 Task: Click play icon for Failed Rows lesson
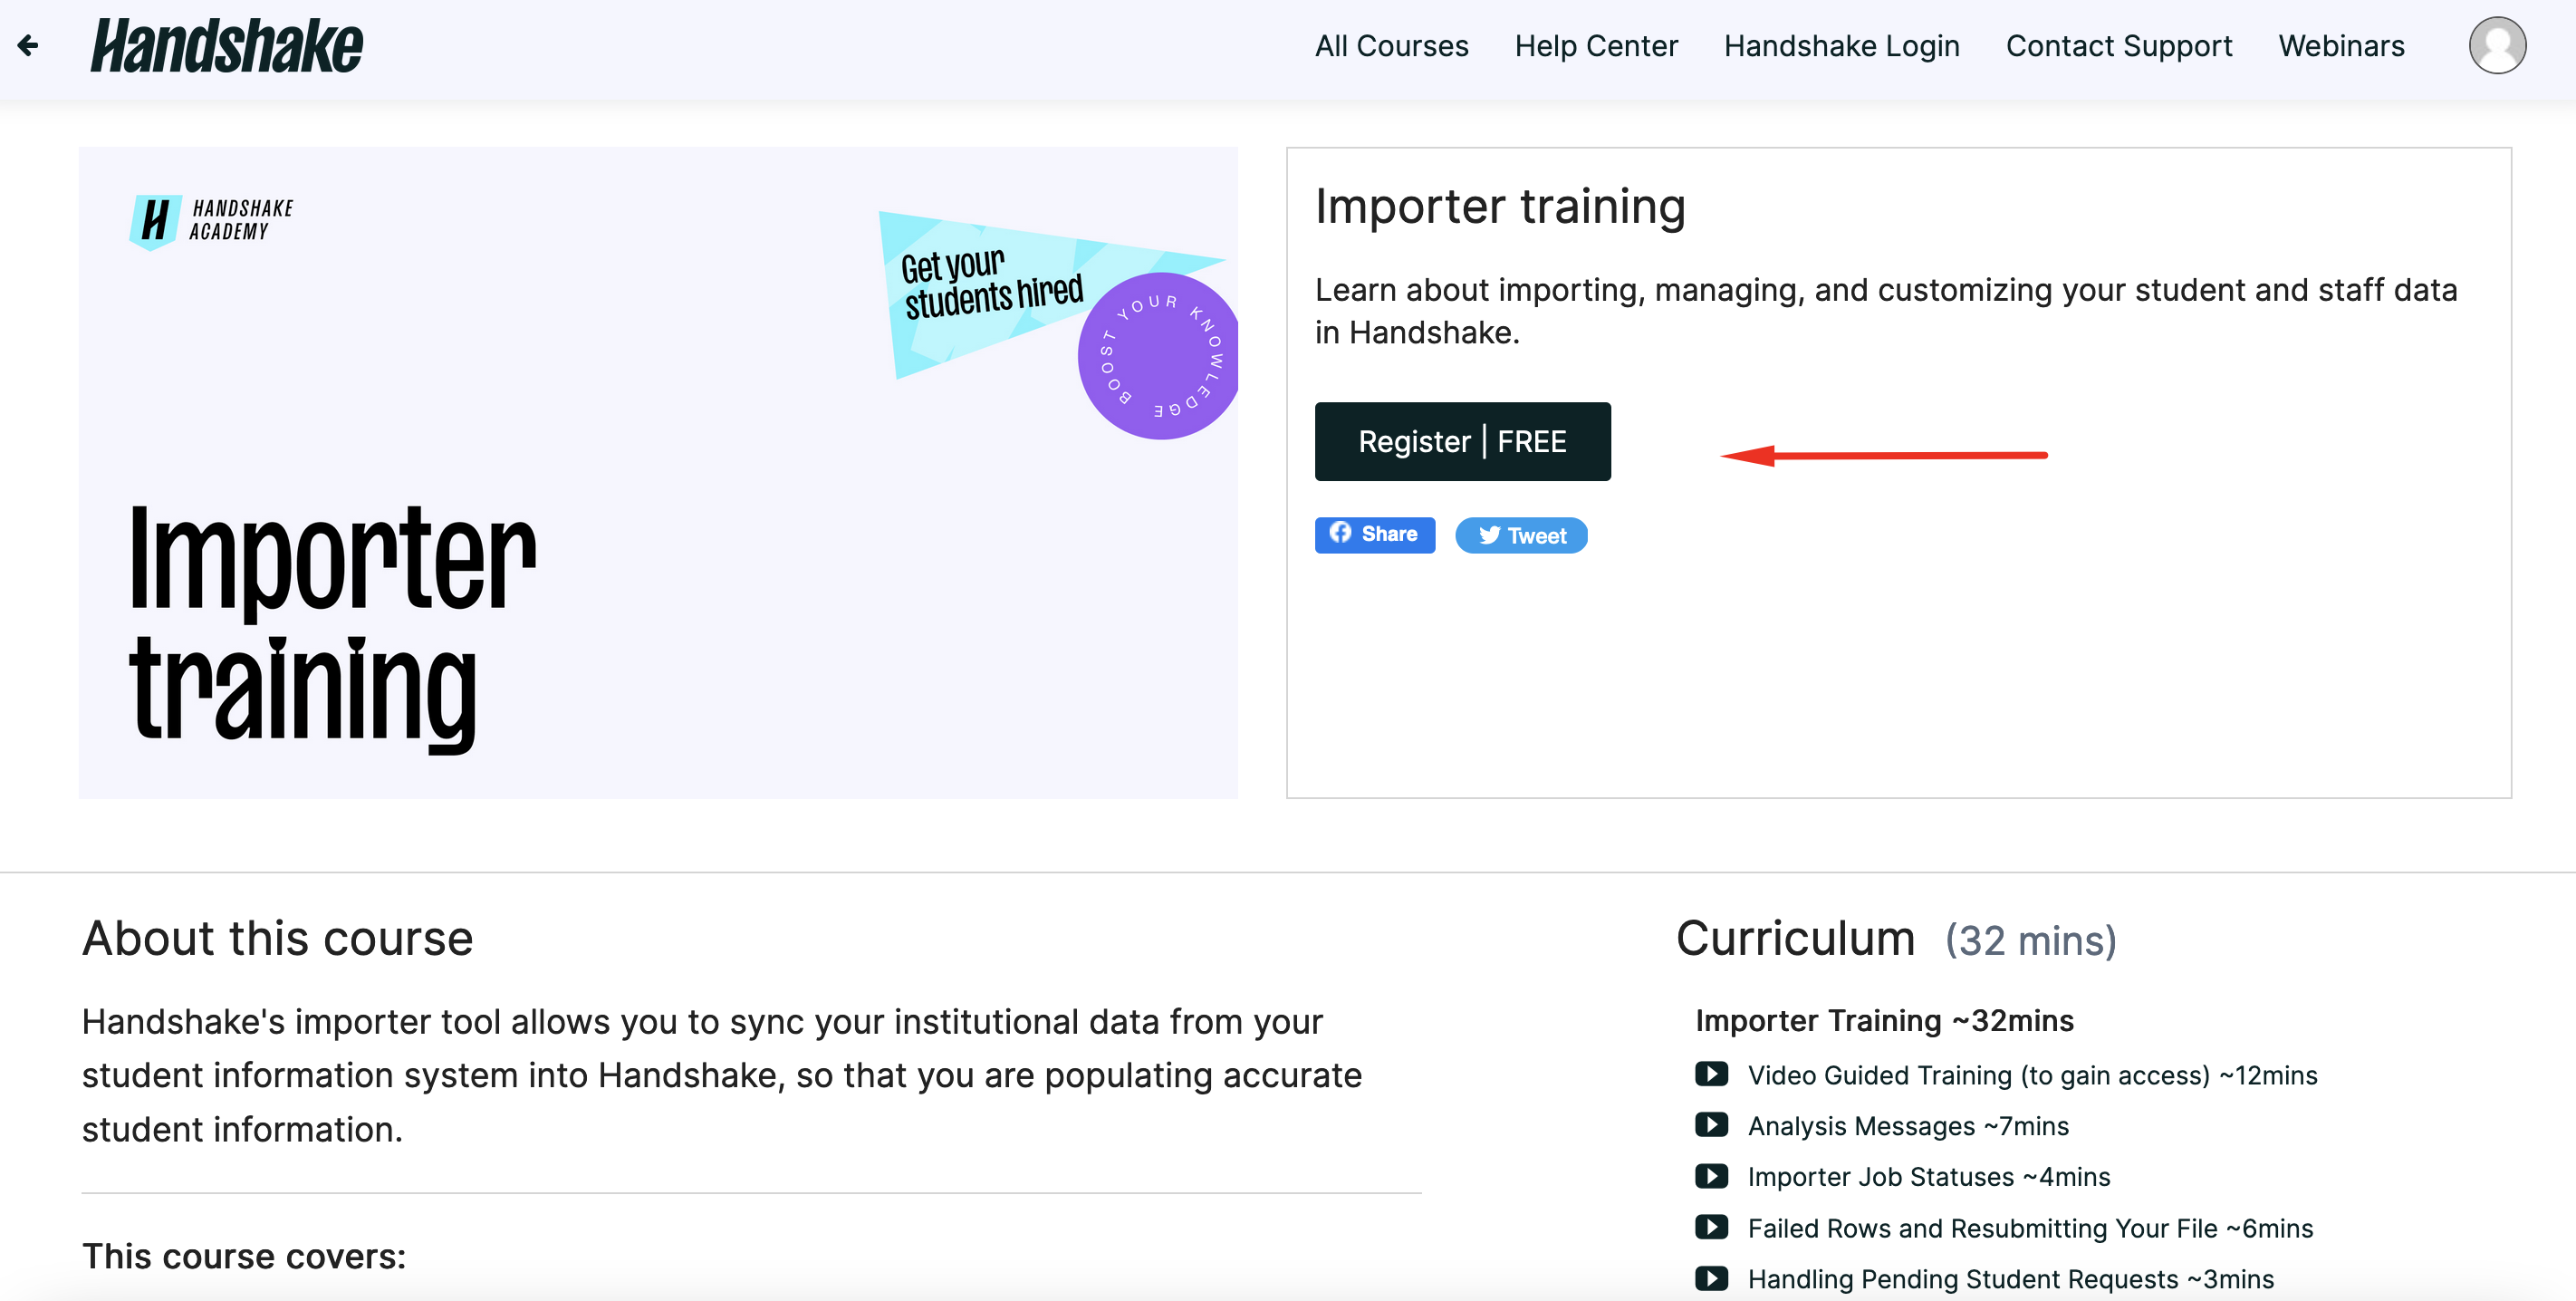(1711, 1227)
